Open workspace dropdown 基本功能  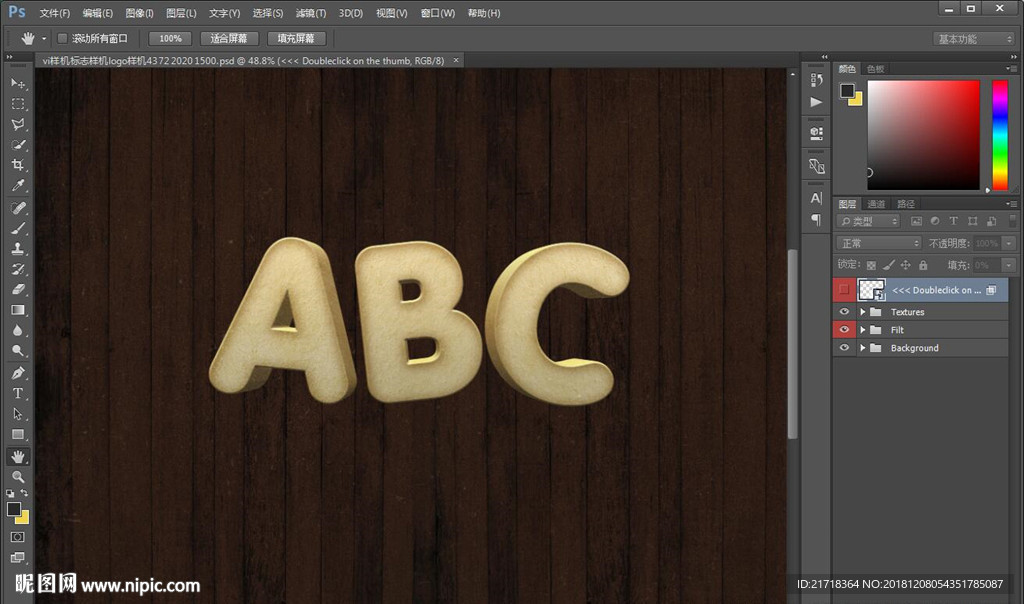point(974,39)
